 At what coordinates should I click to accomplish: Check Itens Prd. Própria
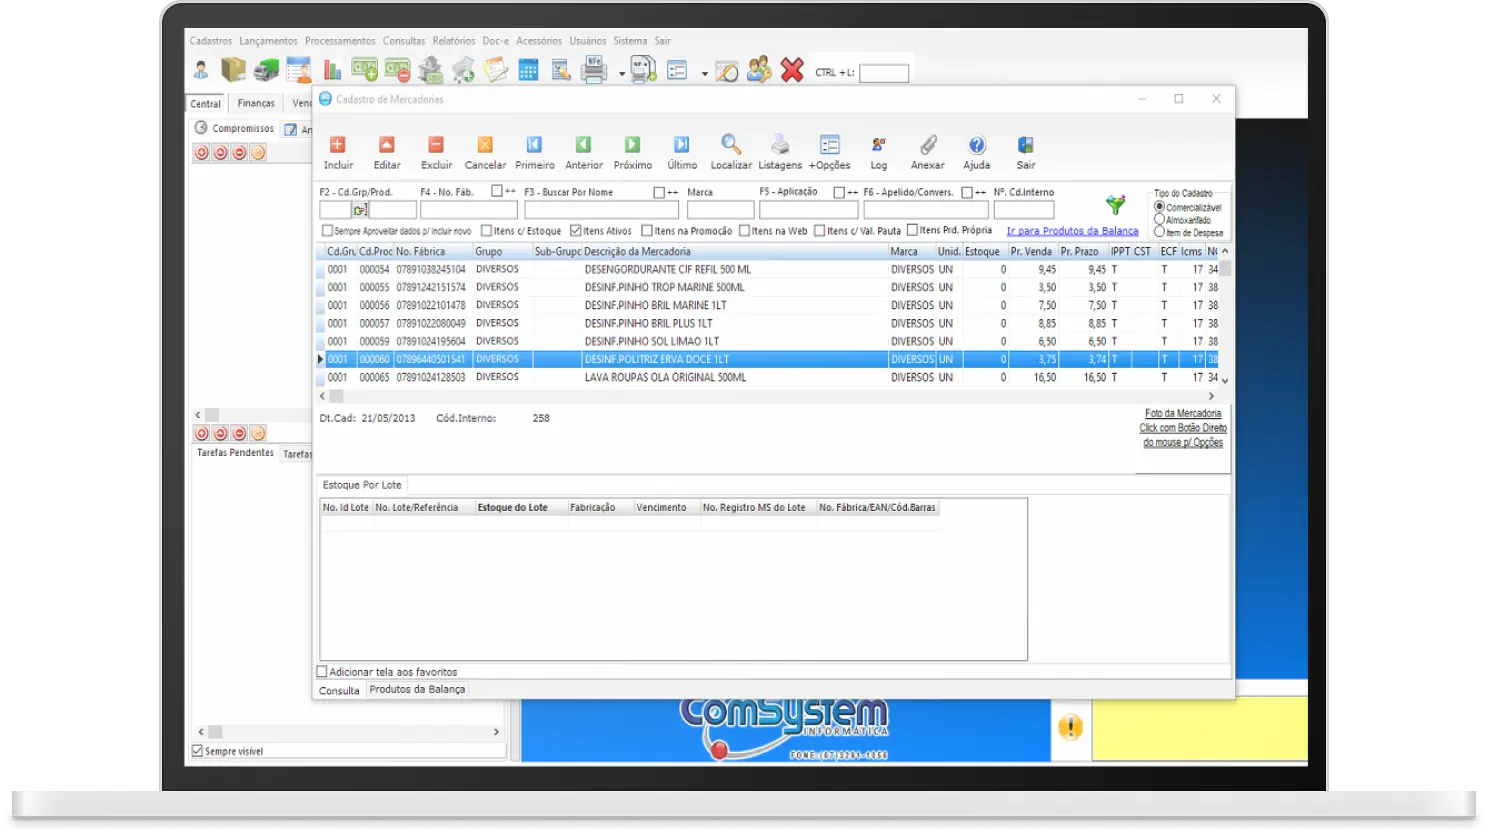(x=912, y=230)
